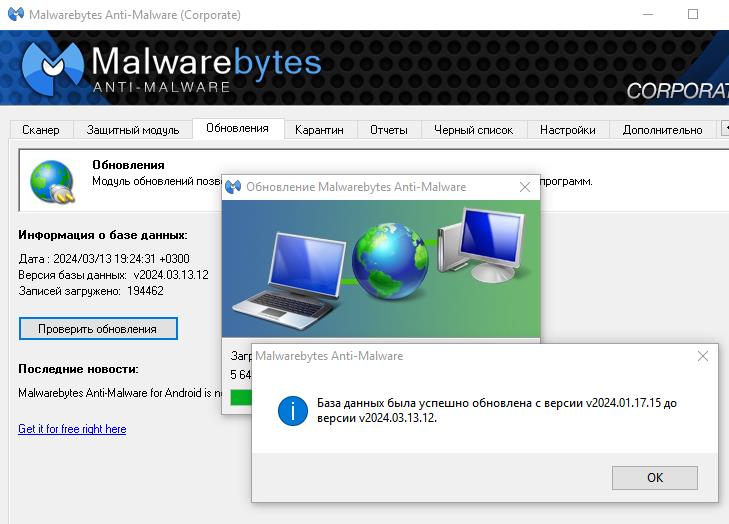729x524 pixels.
Task: Click the Записей загружено 194462 text
Action: click(x=91, y=291)
